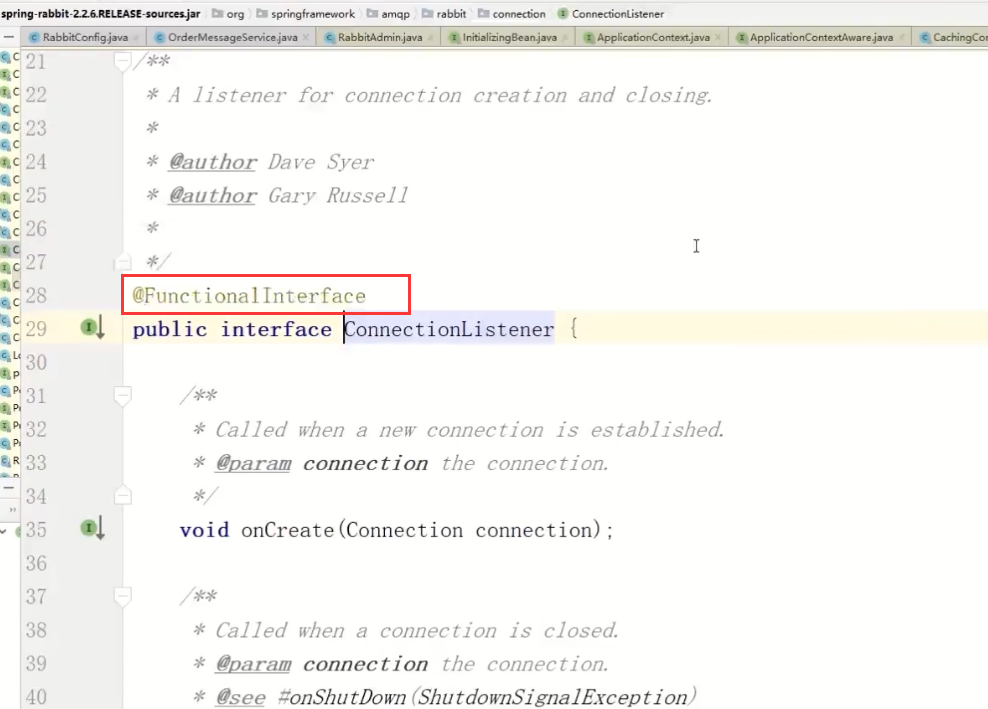Viewport: 988px width, 709px height.
Task: Fold the Javadoc comment starting line 37
Action: pyautogui.click(x=122, y=596)
